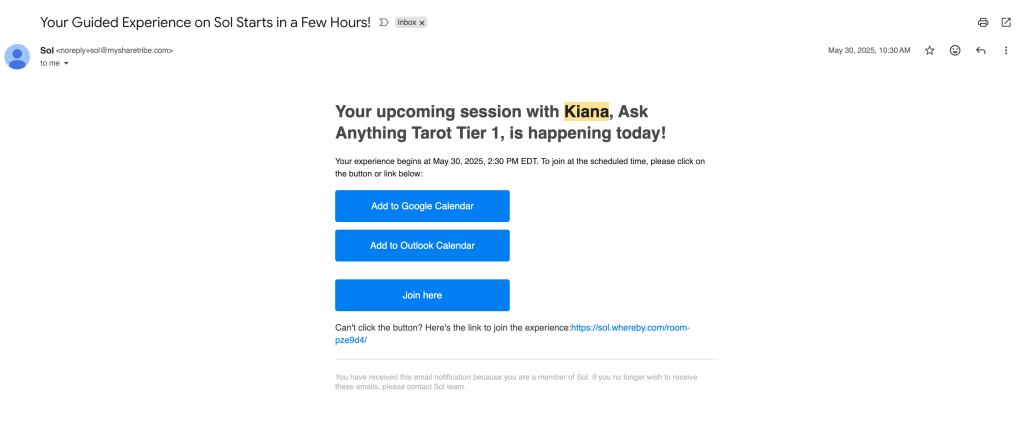Click the noreply sender email address
The image size is (1024, 437).
coord(115,50)
